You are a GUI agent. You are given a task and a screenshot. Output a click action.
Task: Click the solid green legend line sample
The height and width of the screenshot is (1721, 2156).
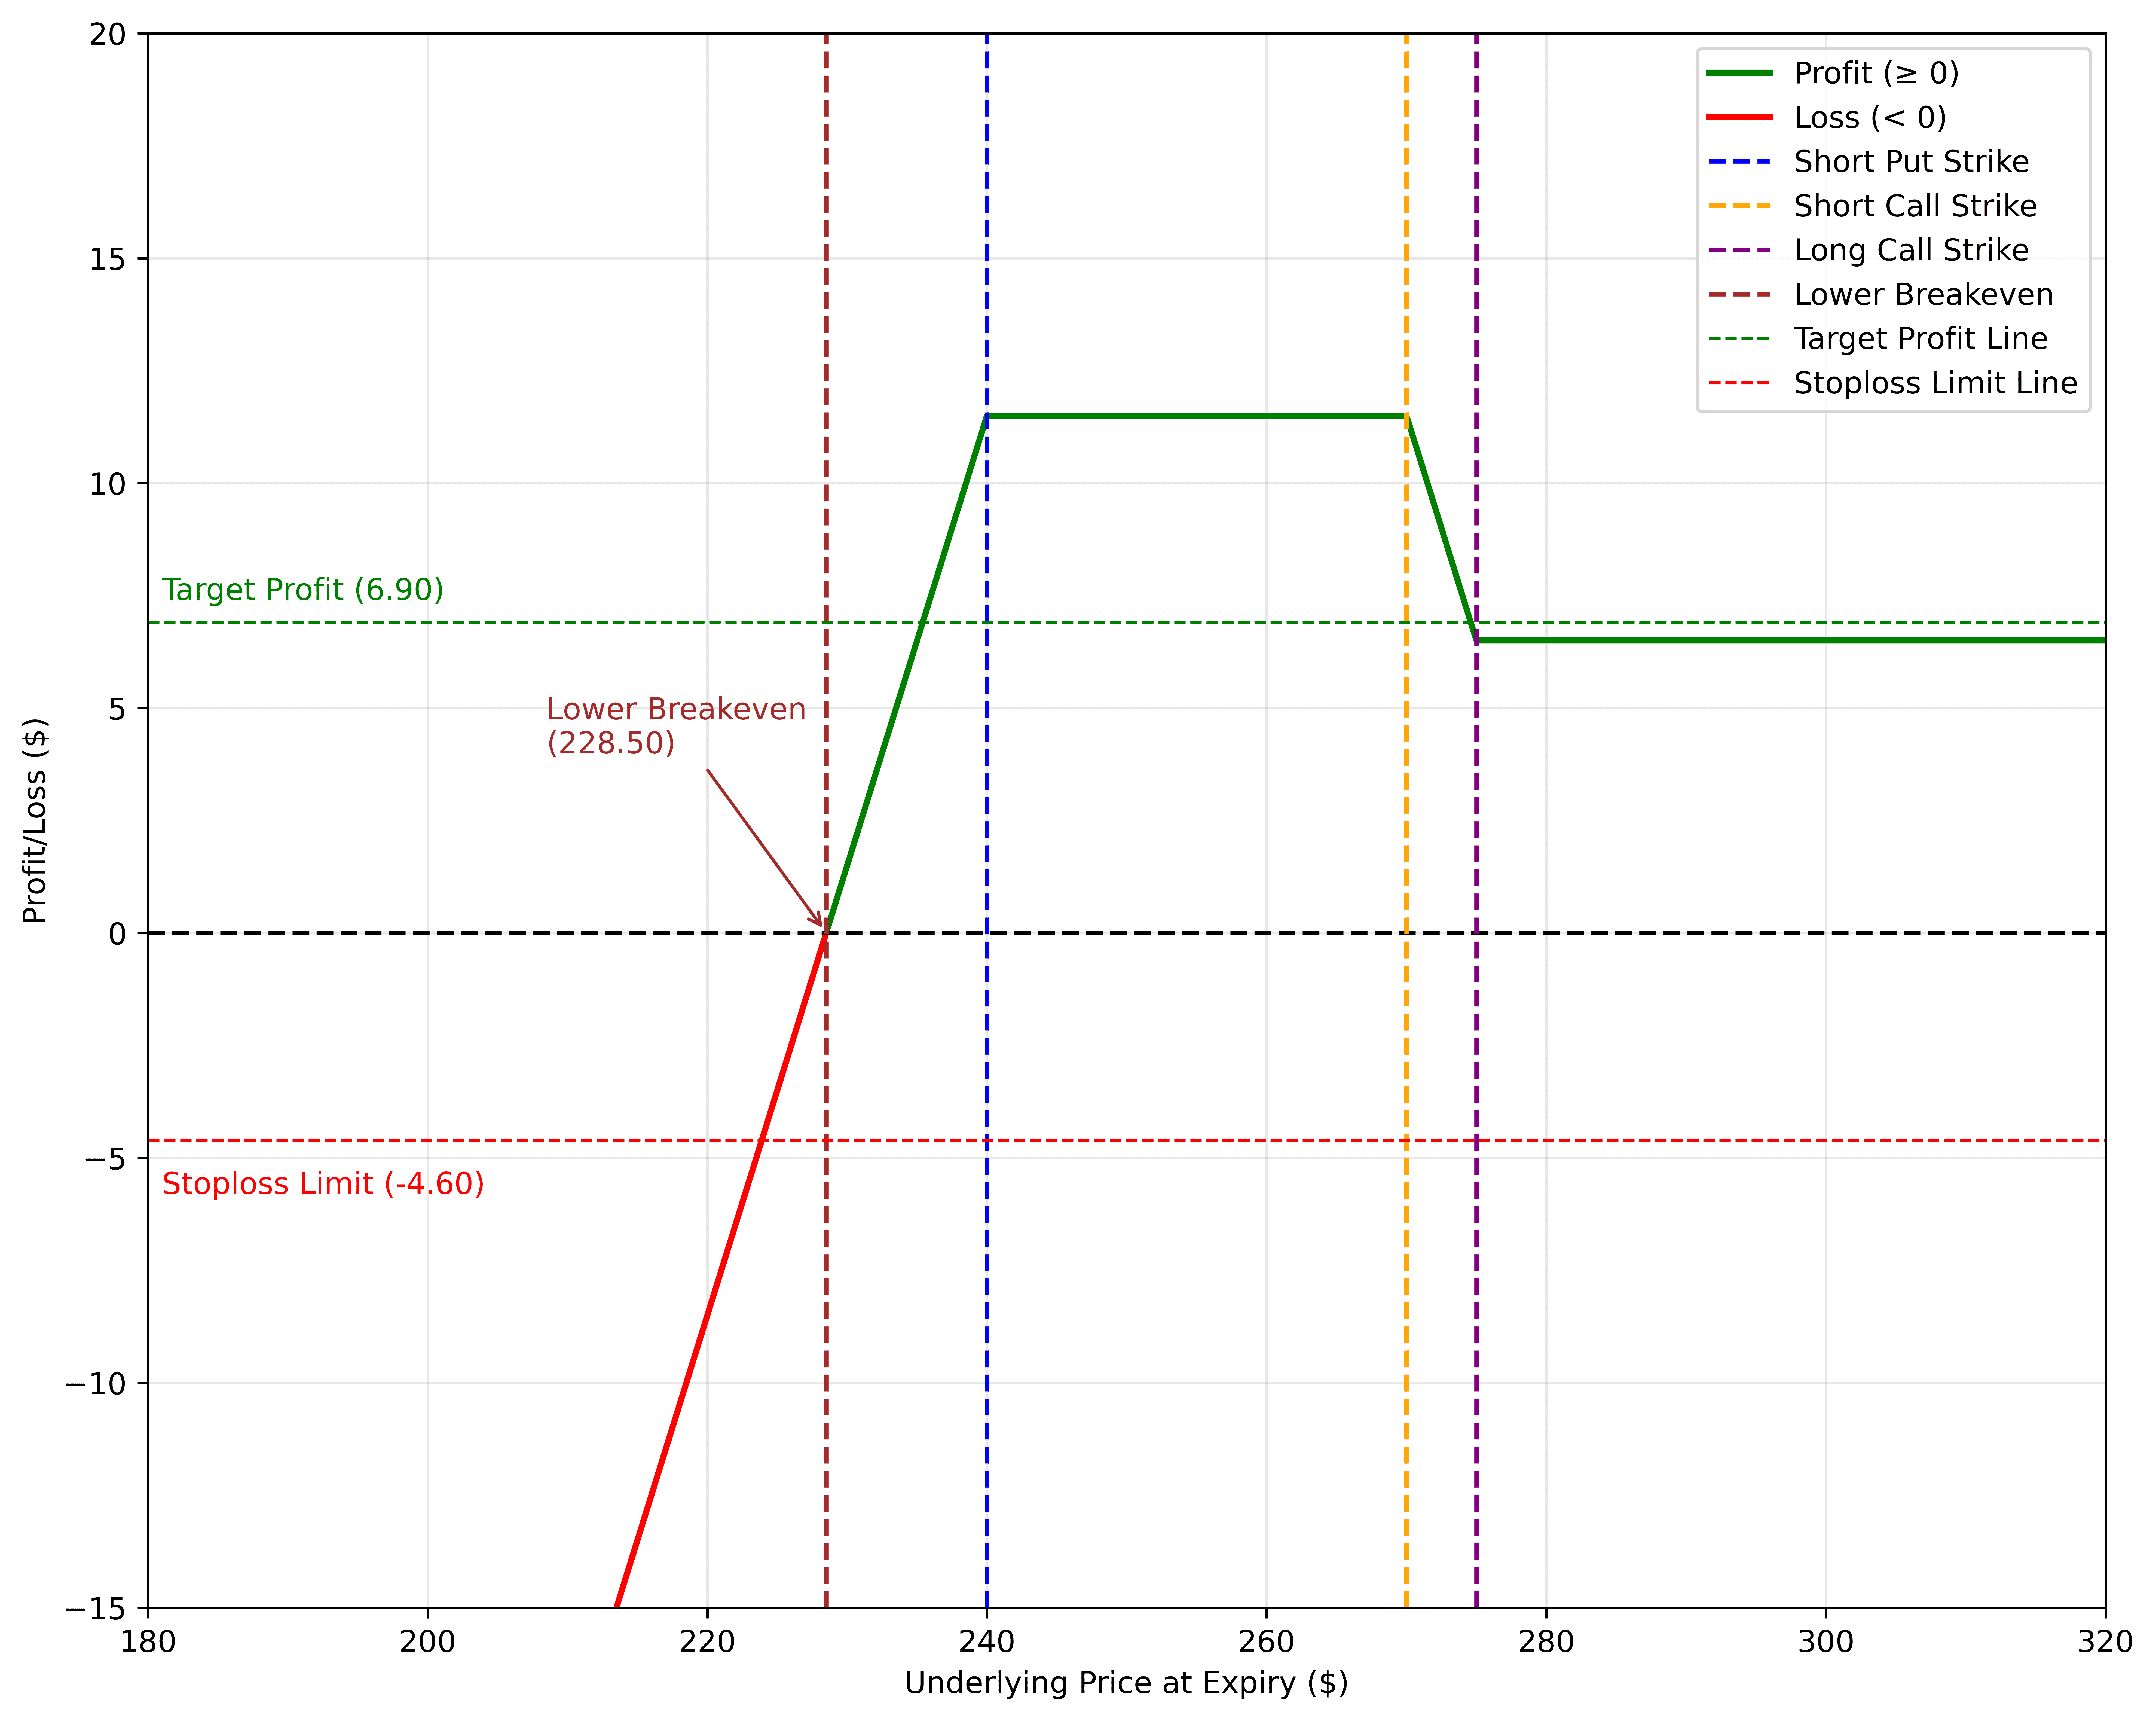click(x=1739, y=73)
